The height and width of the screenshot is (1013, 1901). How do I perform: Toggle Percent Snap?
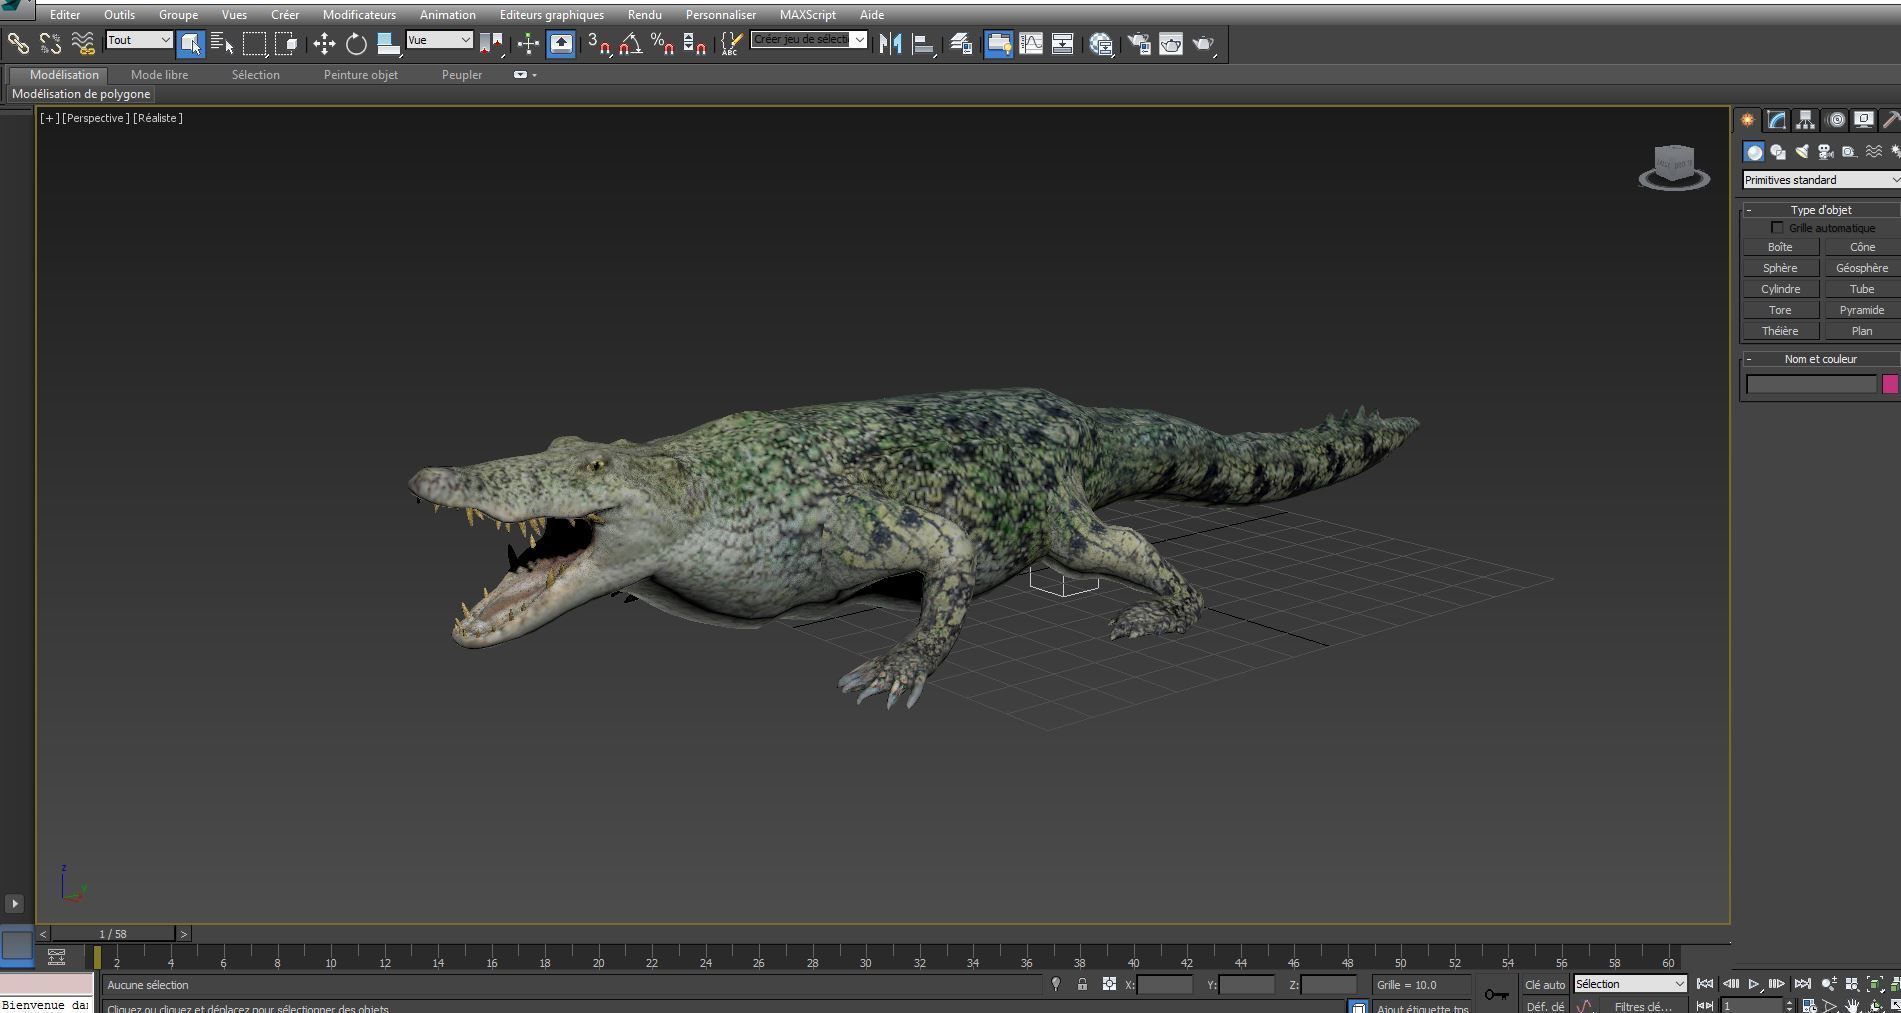[x=662, y=43]
